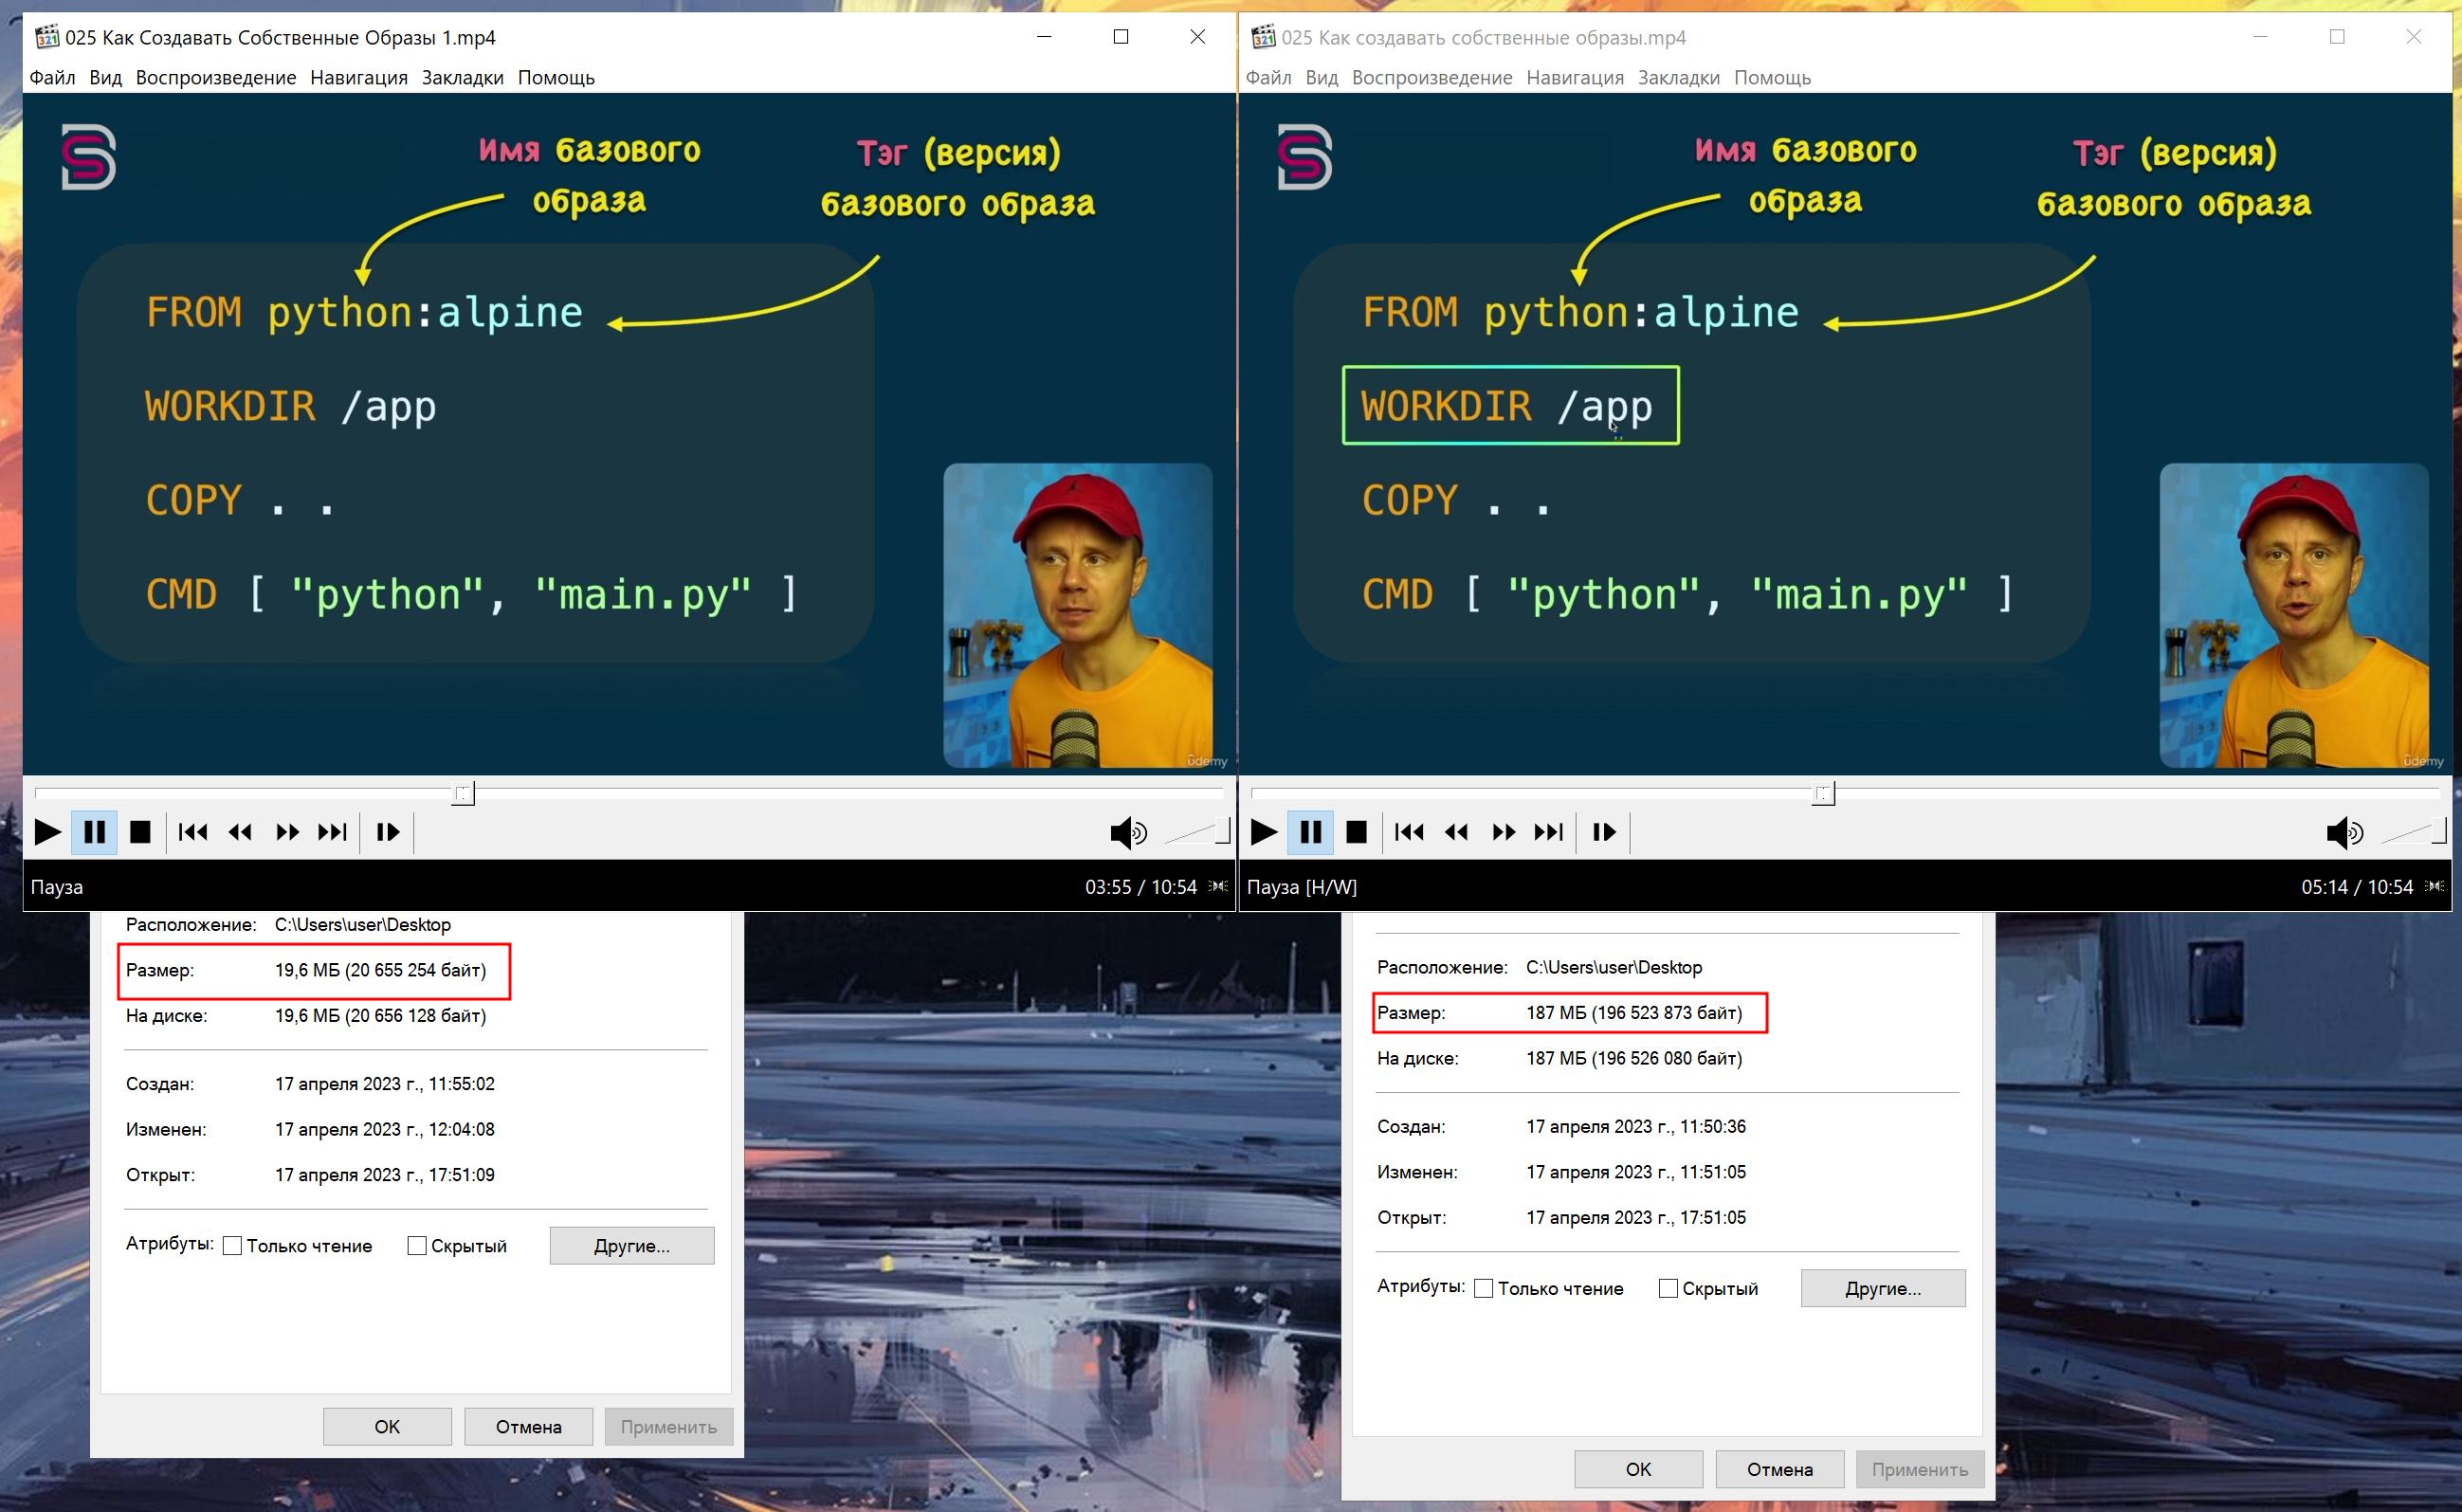
Task: Open 'Закладки' menu in the left player
Action: (x=462, y=78)
